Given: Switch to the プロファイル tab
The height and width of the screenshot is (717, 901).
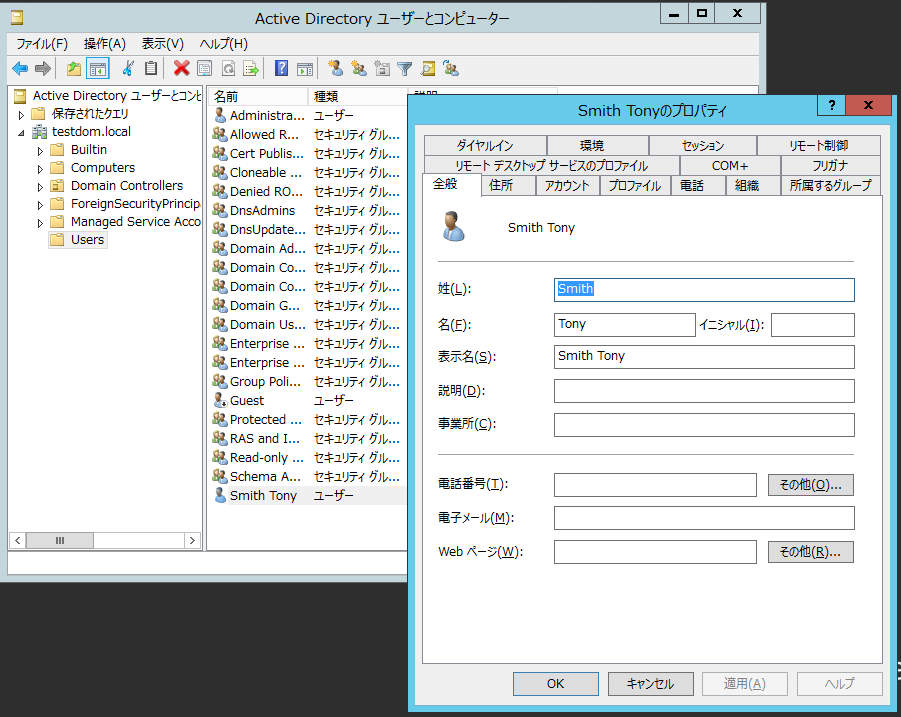Looking at the screenshot, I should coord(635,186).
